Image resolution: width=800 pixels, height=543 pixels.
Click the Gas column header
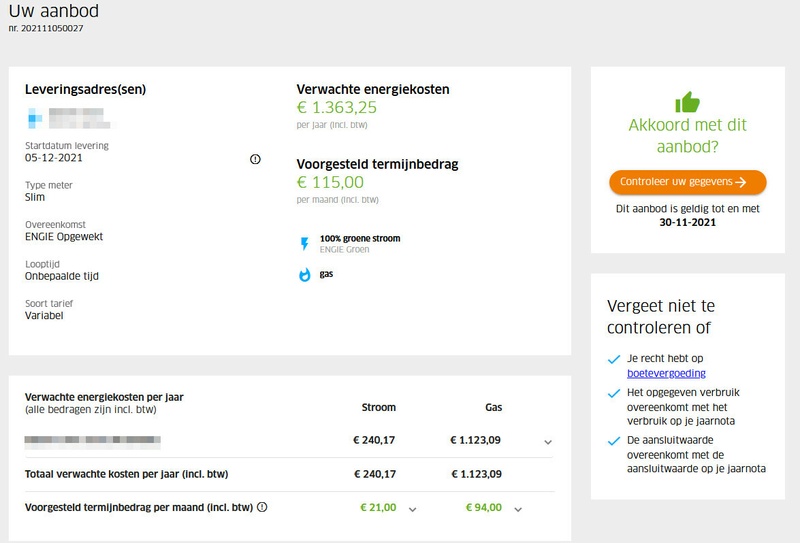coord(493,408)
